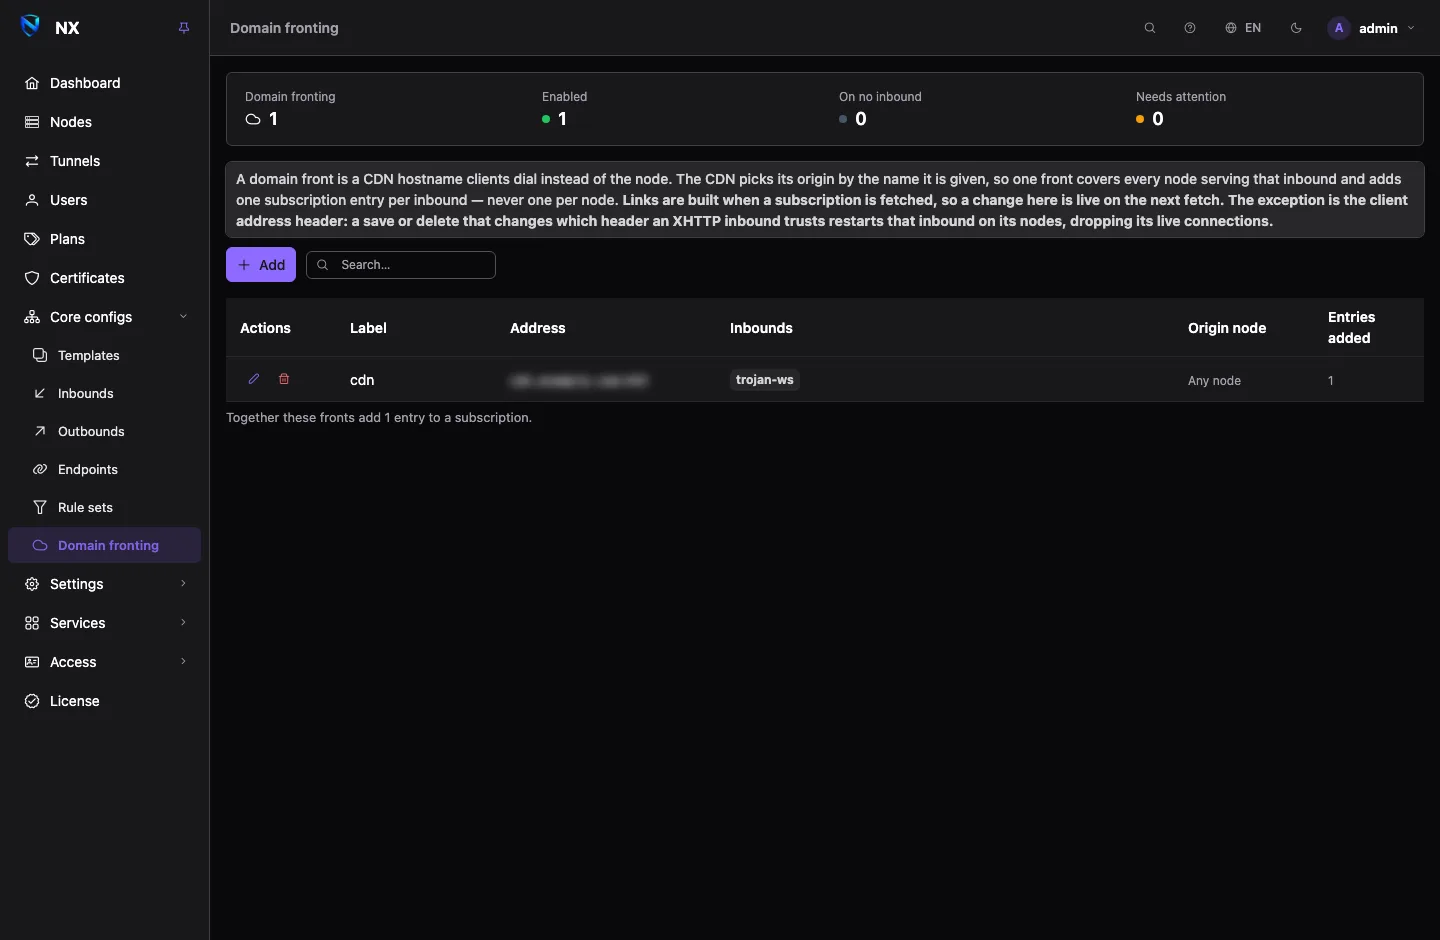Click the Enabled stat count

tap(562, 119)
